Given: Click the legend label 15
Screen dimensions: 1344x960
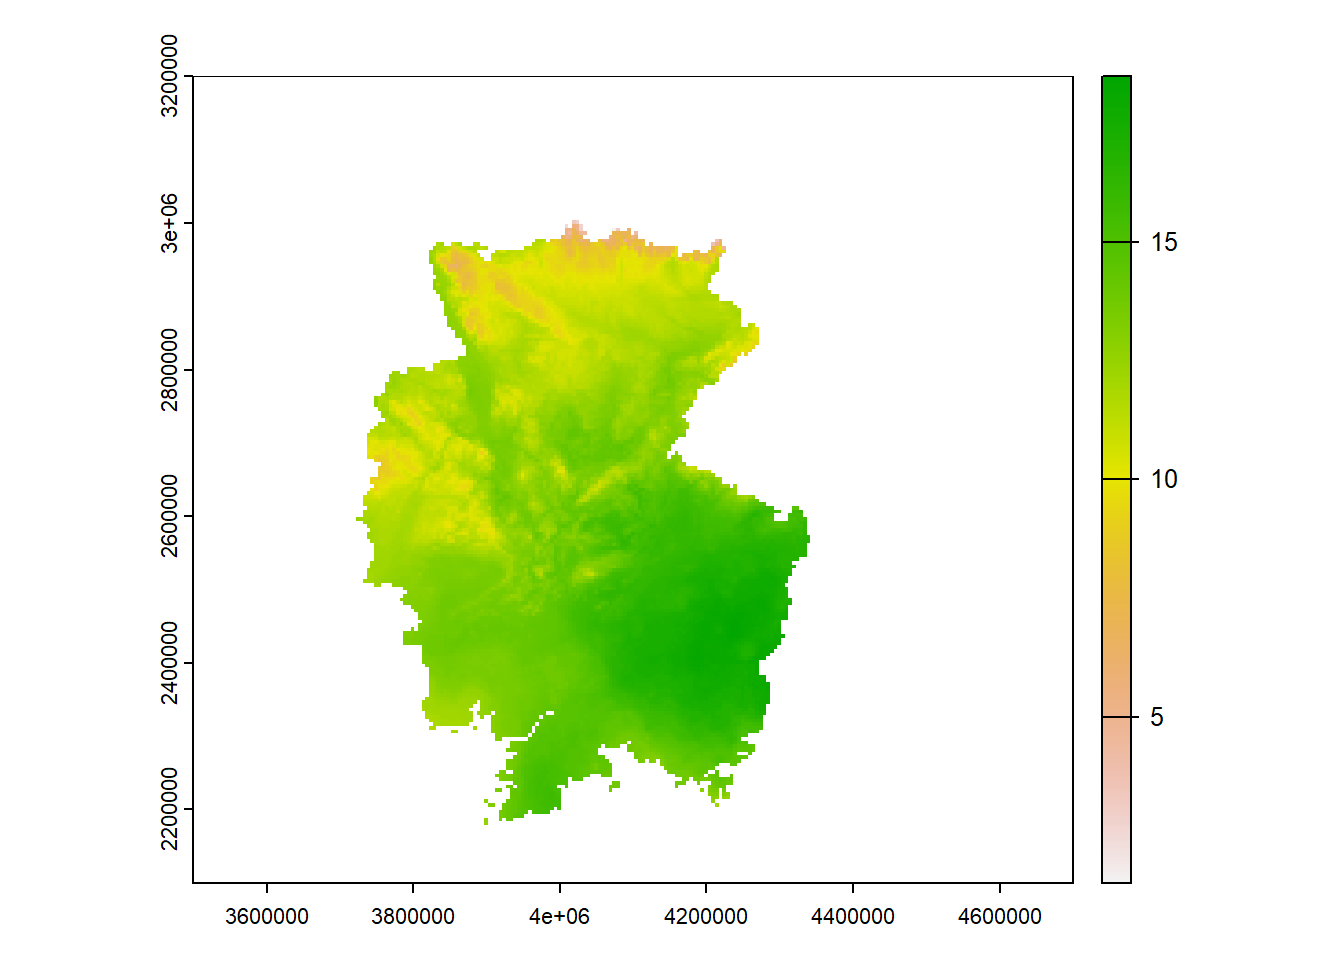Looking at the screenshot, I should tap(1163, 242).
